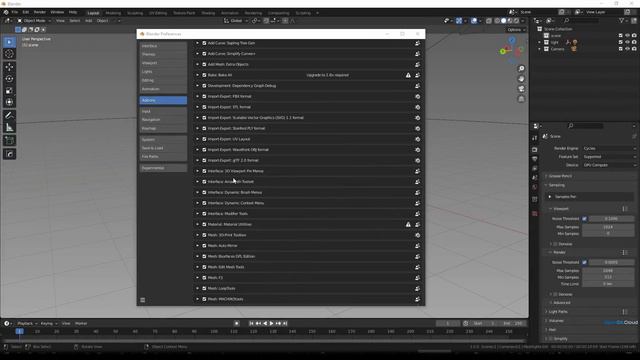Open Add-ons section in Preferences sidebar
Image resolution: width=640 pixels, height=360 pixels.
tap(163, 100)
